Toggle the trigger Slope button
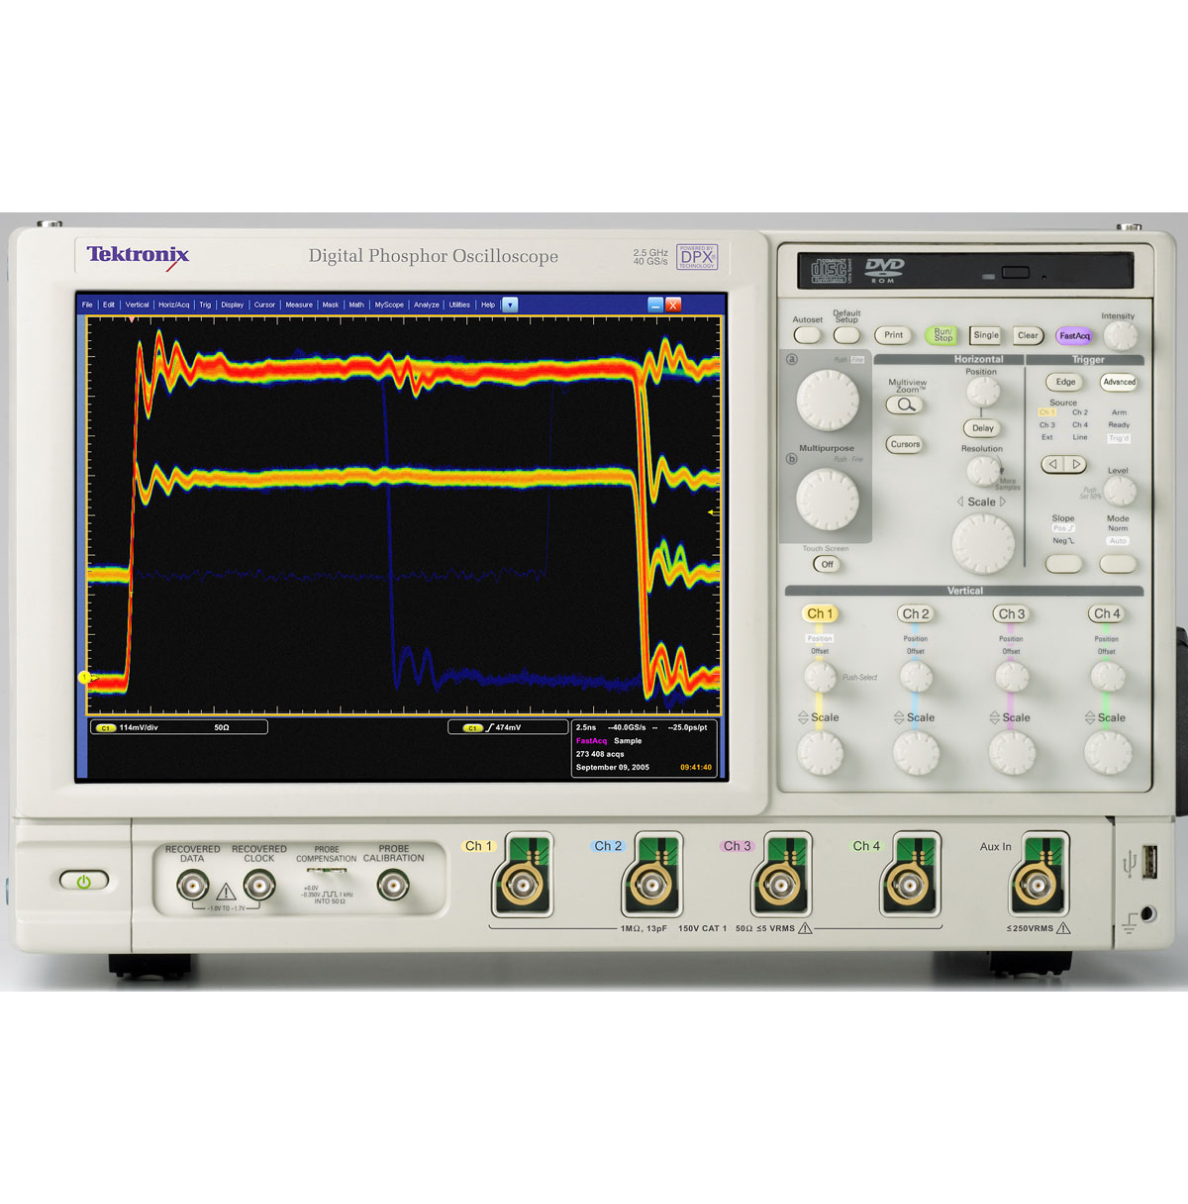This screenshot has height=1204, width=1188. point(1063,564)
